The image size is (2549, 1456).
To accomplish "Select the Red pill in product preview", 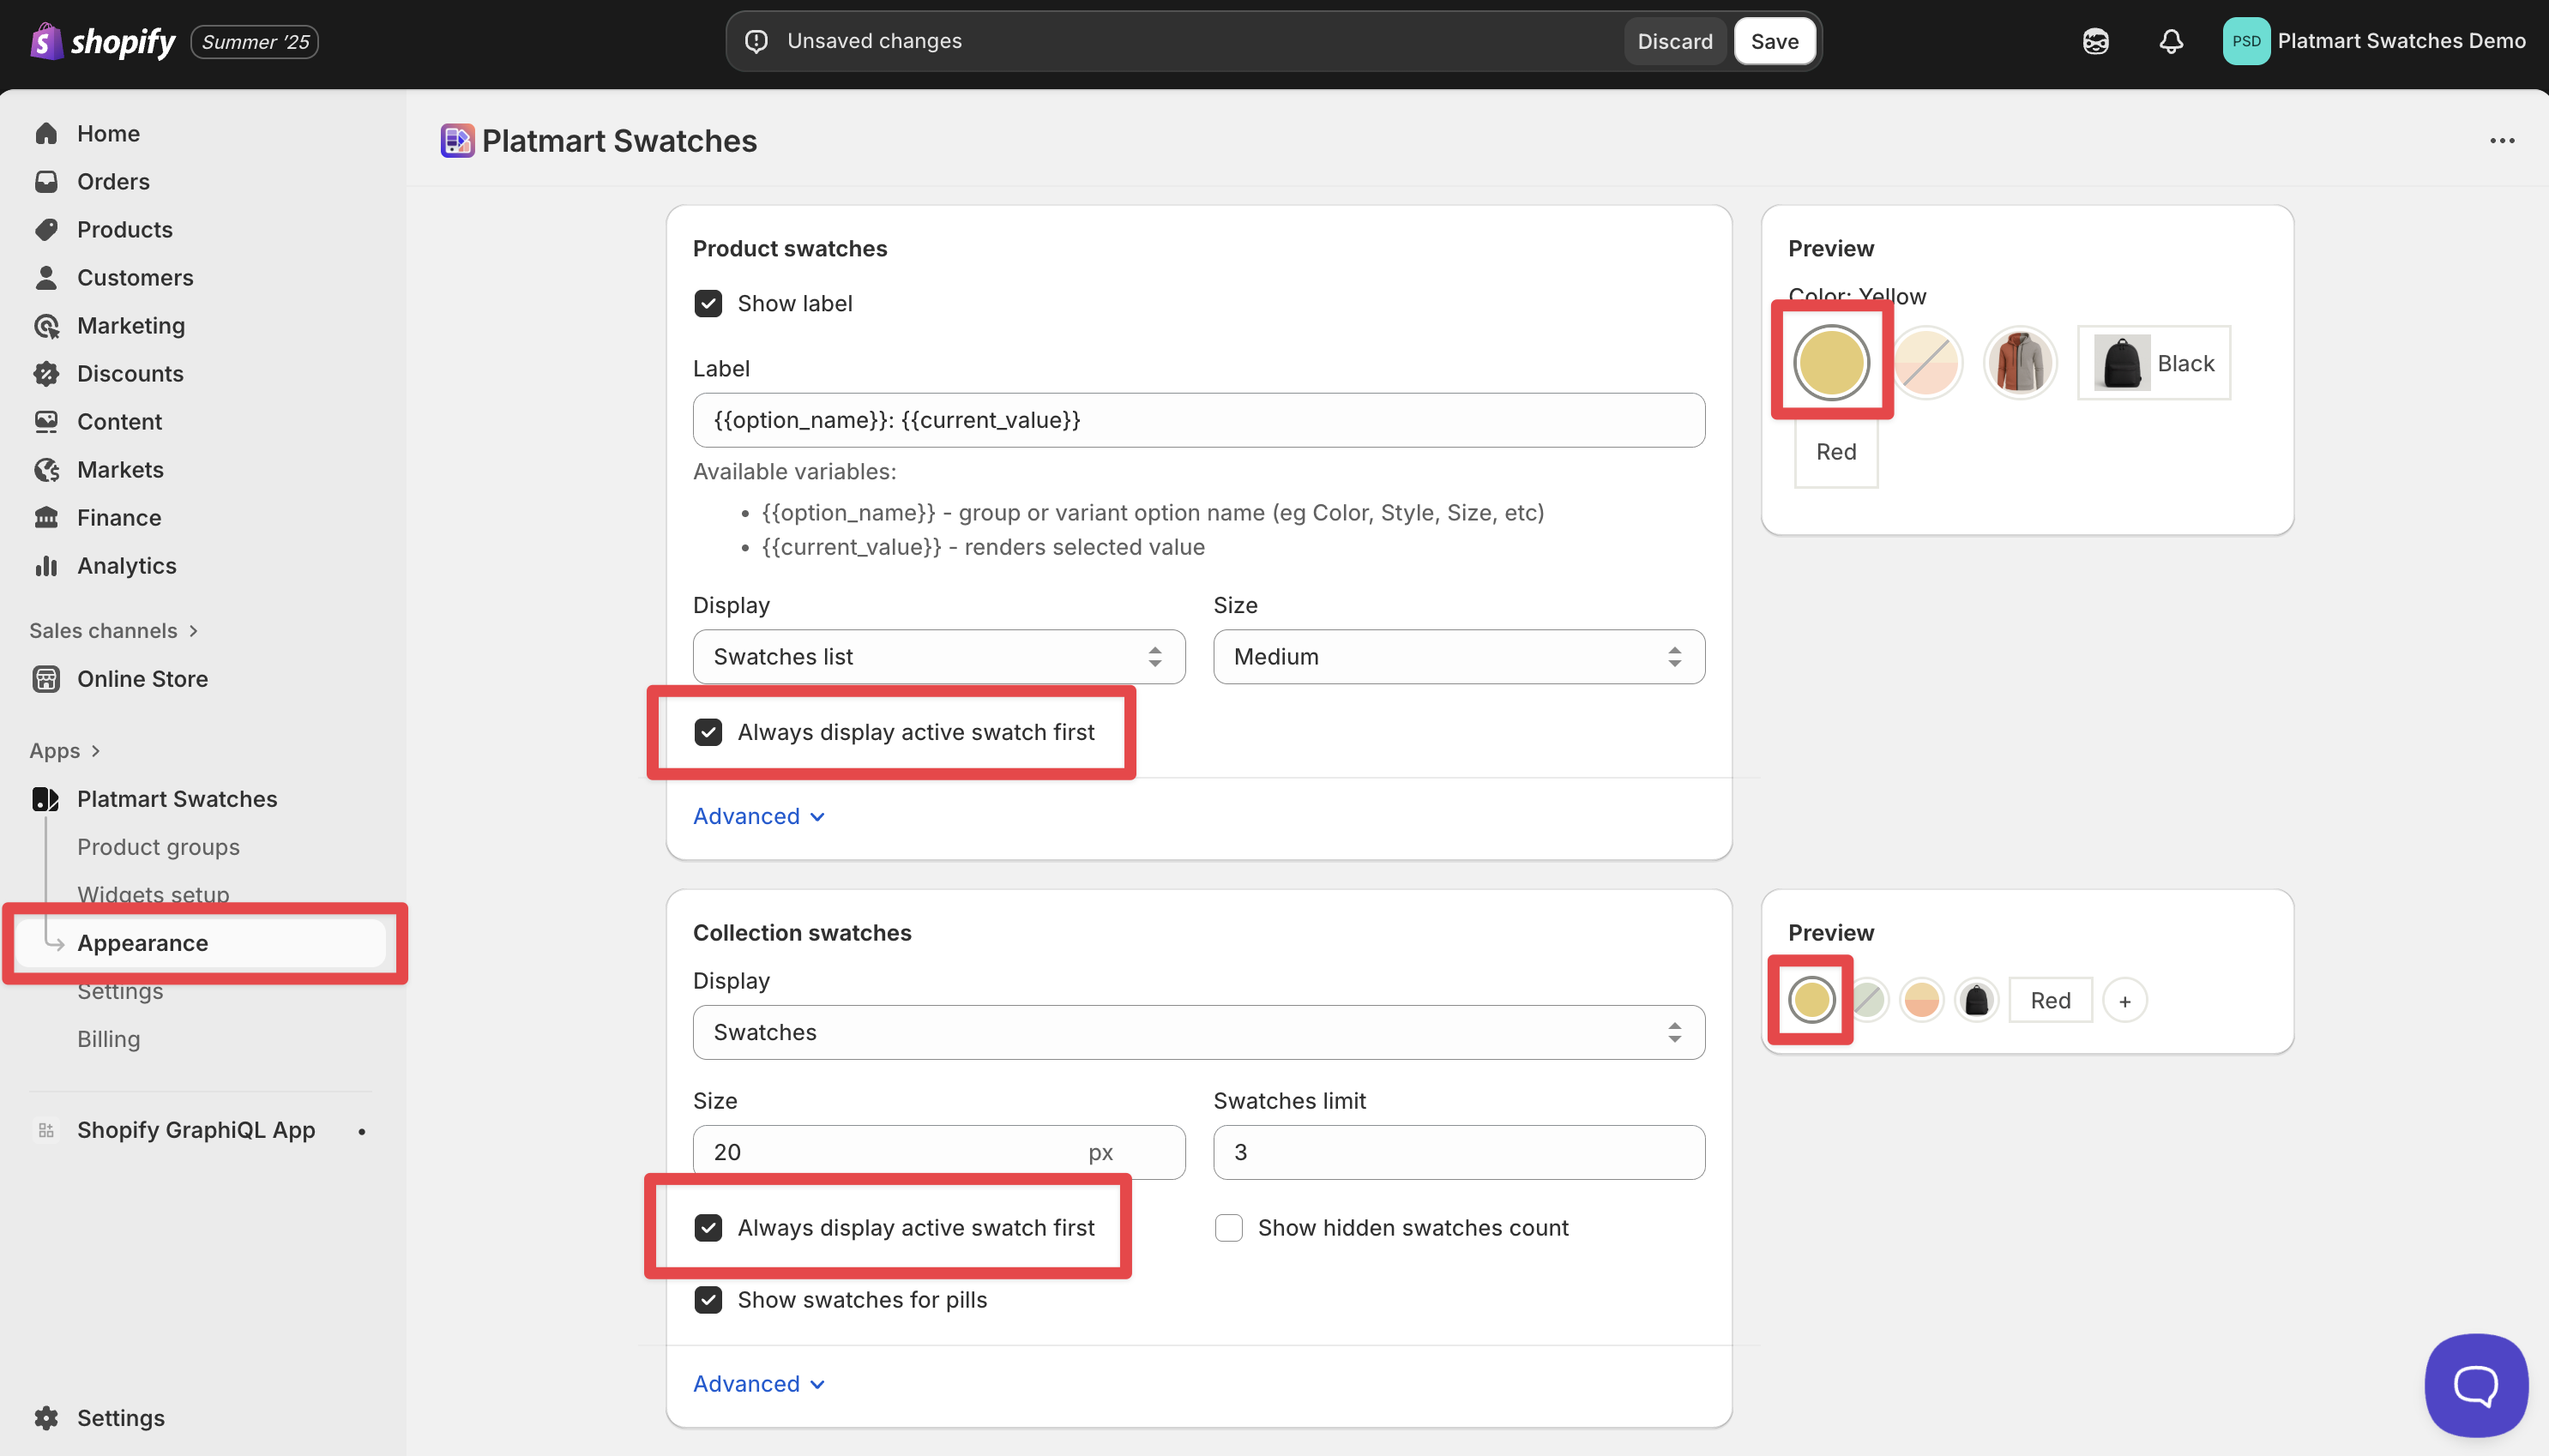I will click(x=1835, y=452).
